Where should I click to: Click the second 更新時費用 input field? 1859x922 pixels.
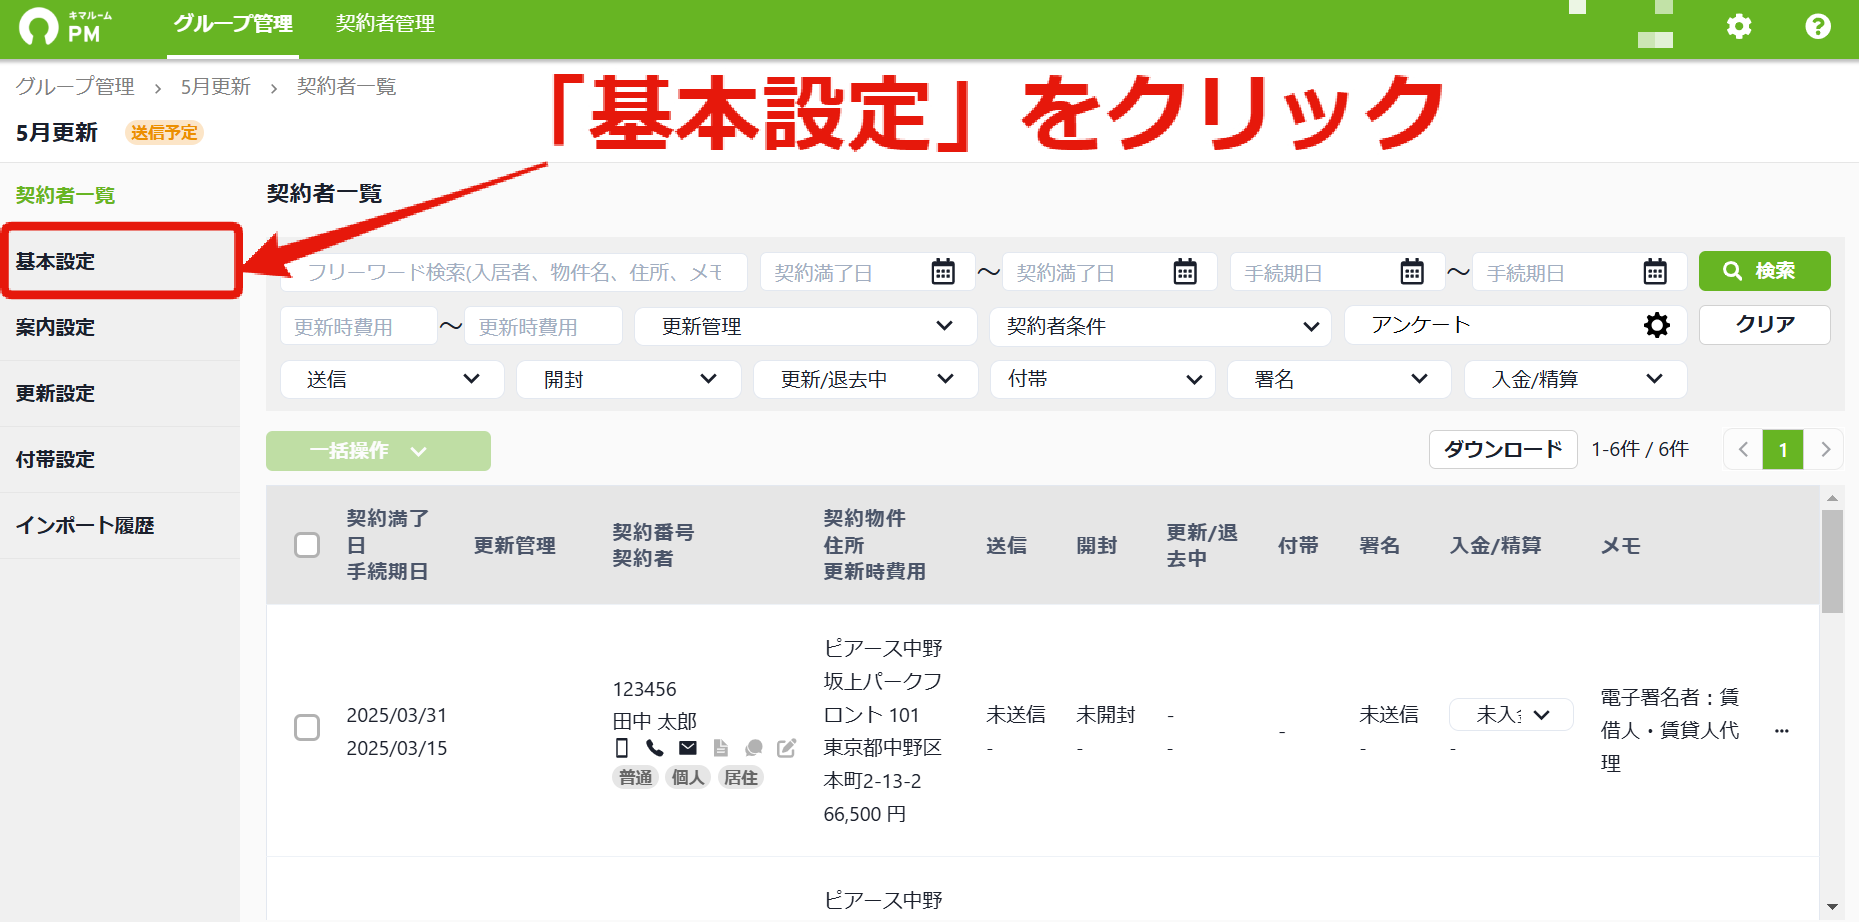(543, 326)
